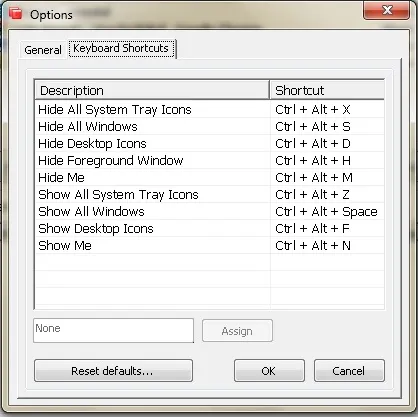Viewport: 418px width, 417px height.
Task: Click the Cancel button
Action: pyautogui.click(x=349, y=370)
